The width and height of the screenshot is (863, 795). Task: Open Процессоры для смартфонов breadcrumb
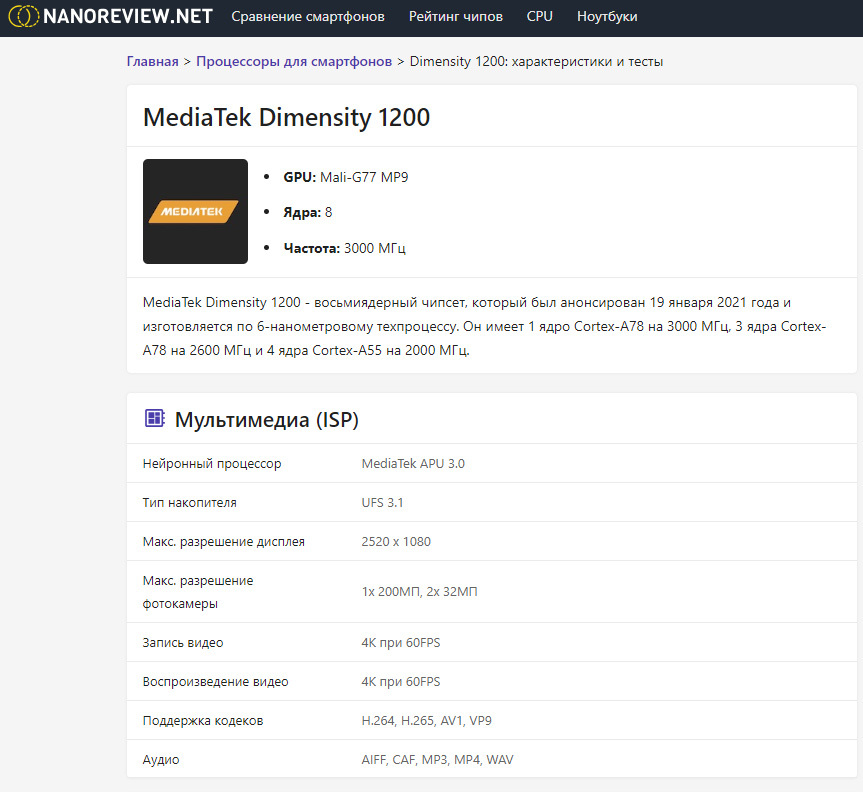point(294,61)
